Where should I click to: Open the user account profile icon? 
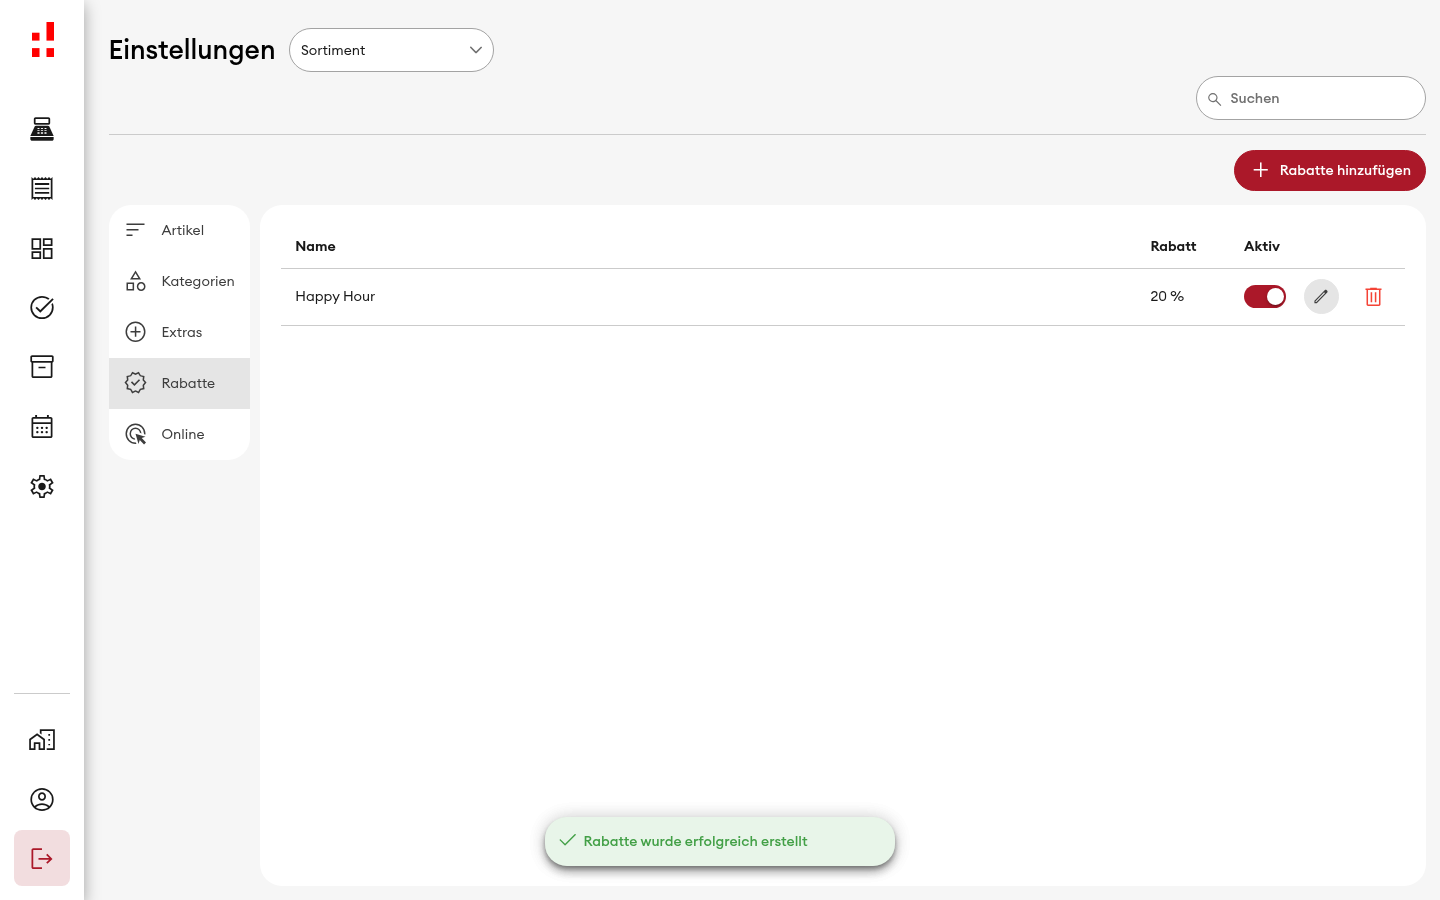(x=42, y=800)
